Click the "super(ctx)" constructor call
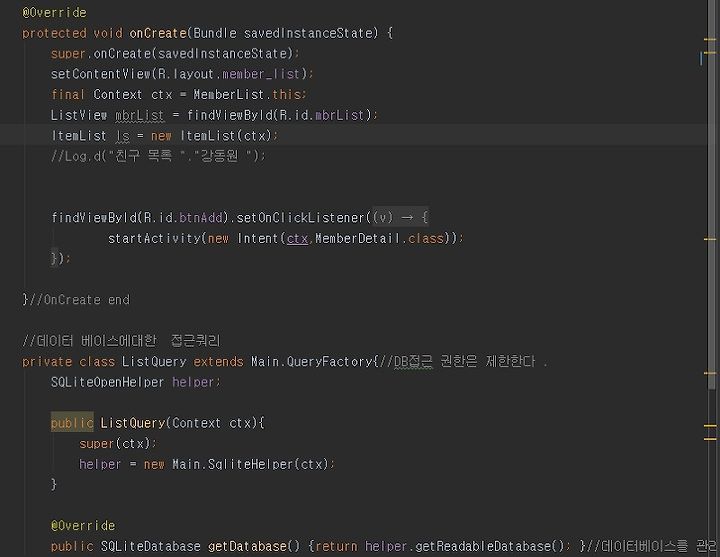This screenshot has width=720, height=557. pos(115,444)
